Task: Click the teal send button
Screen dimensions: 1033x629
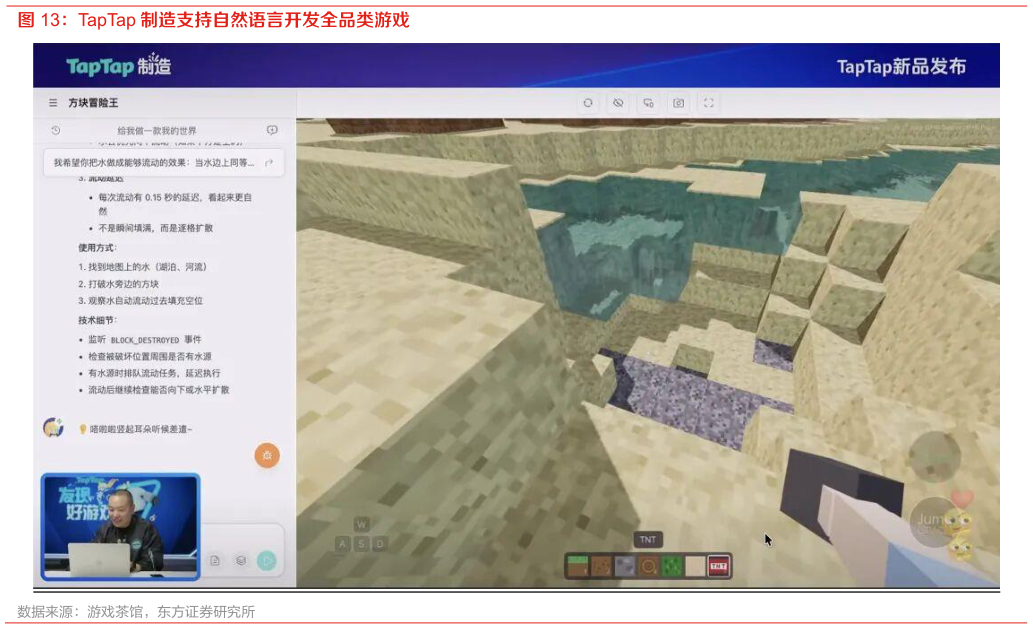Action: 267,561
